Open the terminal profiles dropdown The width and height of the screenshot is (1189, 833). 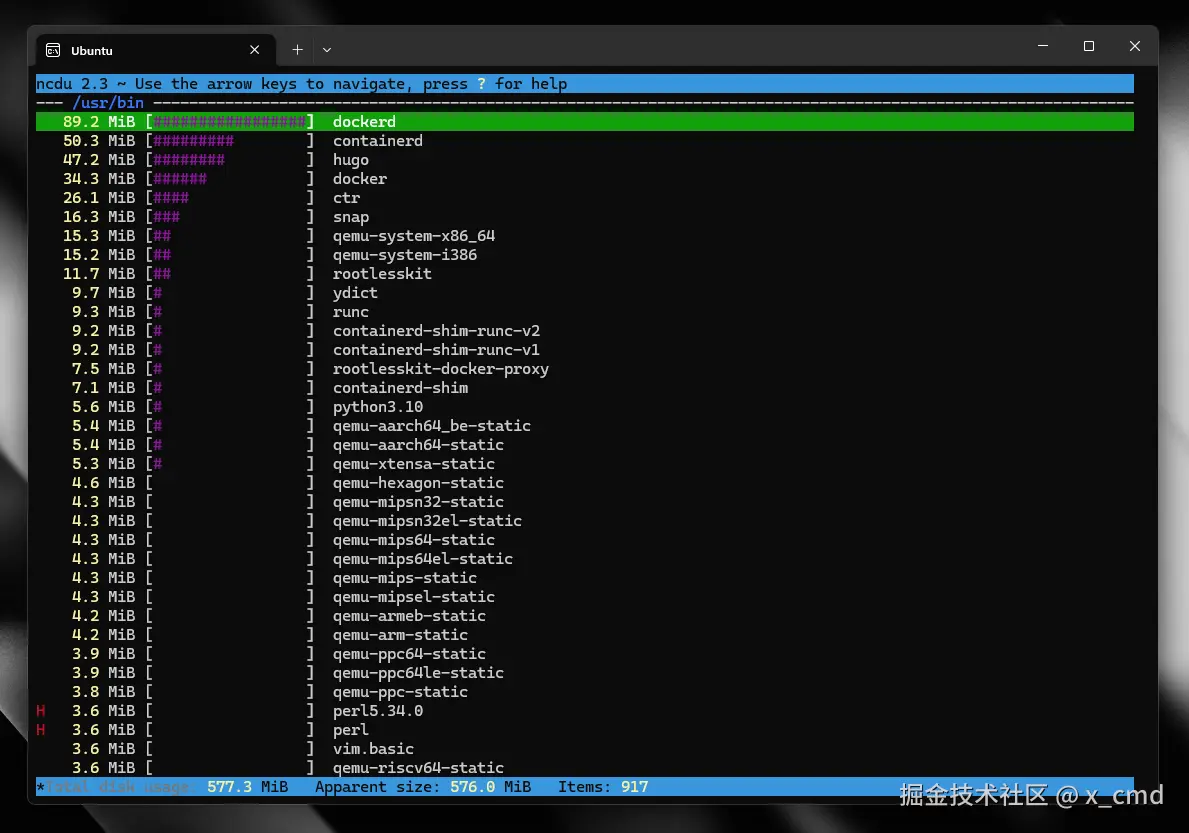click(327, 50)
